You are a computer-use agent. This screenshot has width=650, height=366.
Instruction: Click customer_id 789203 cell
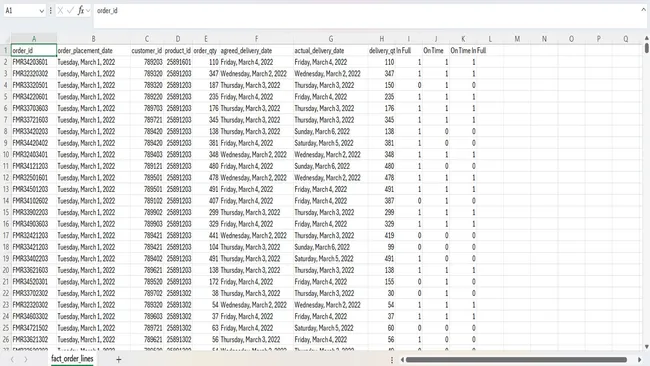[x=147, y=62]
